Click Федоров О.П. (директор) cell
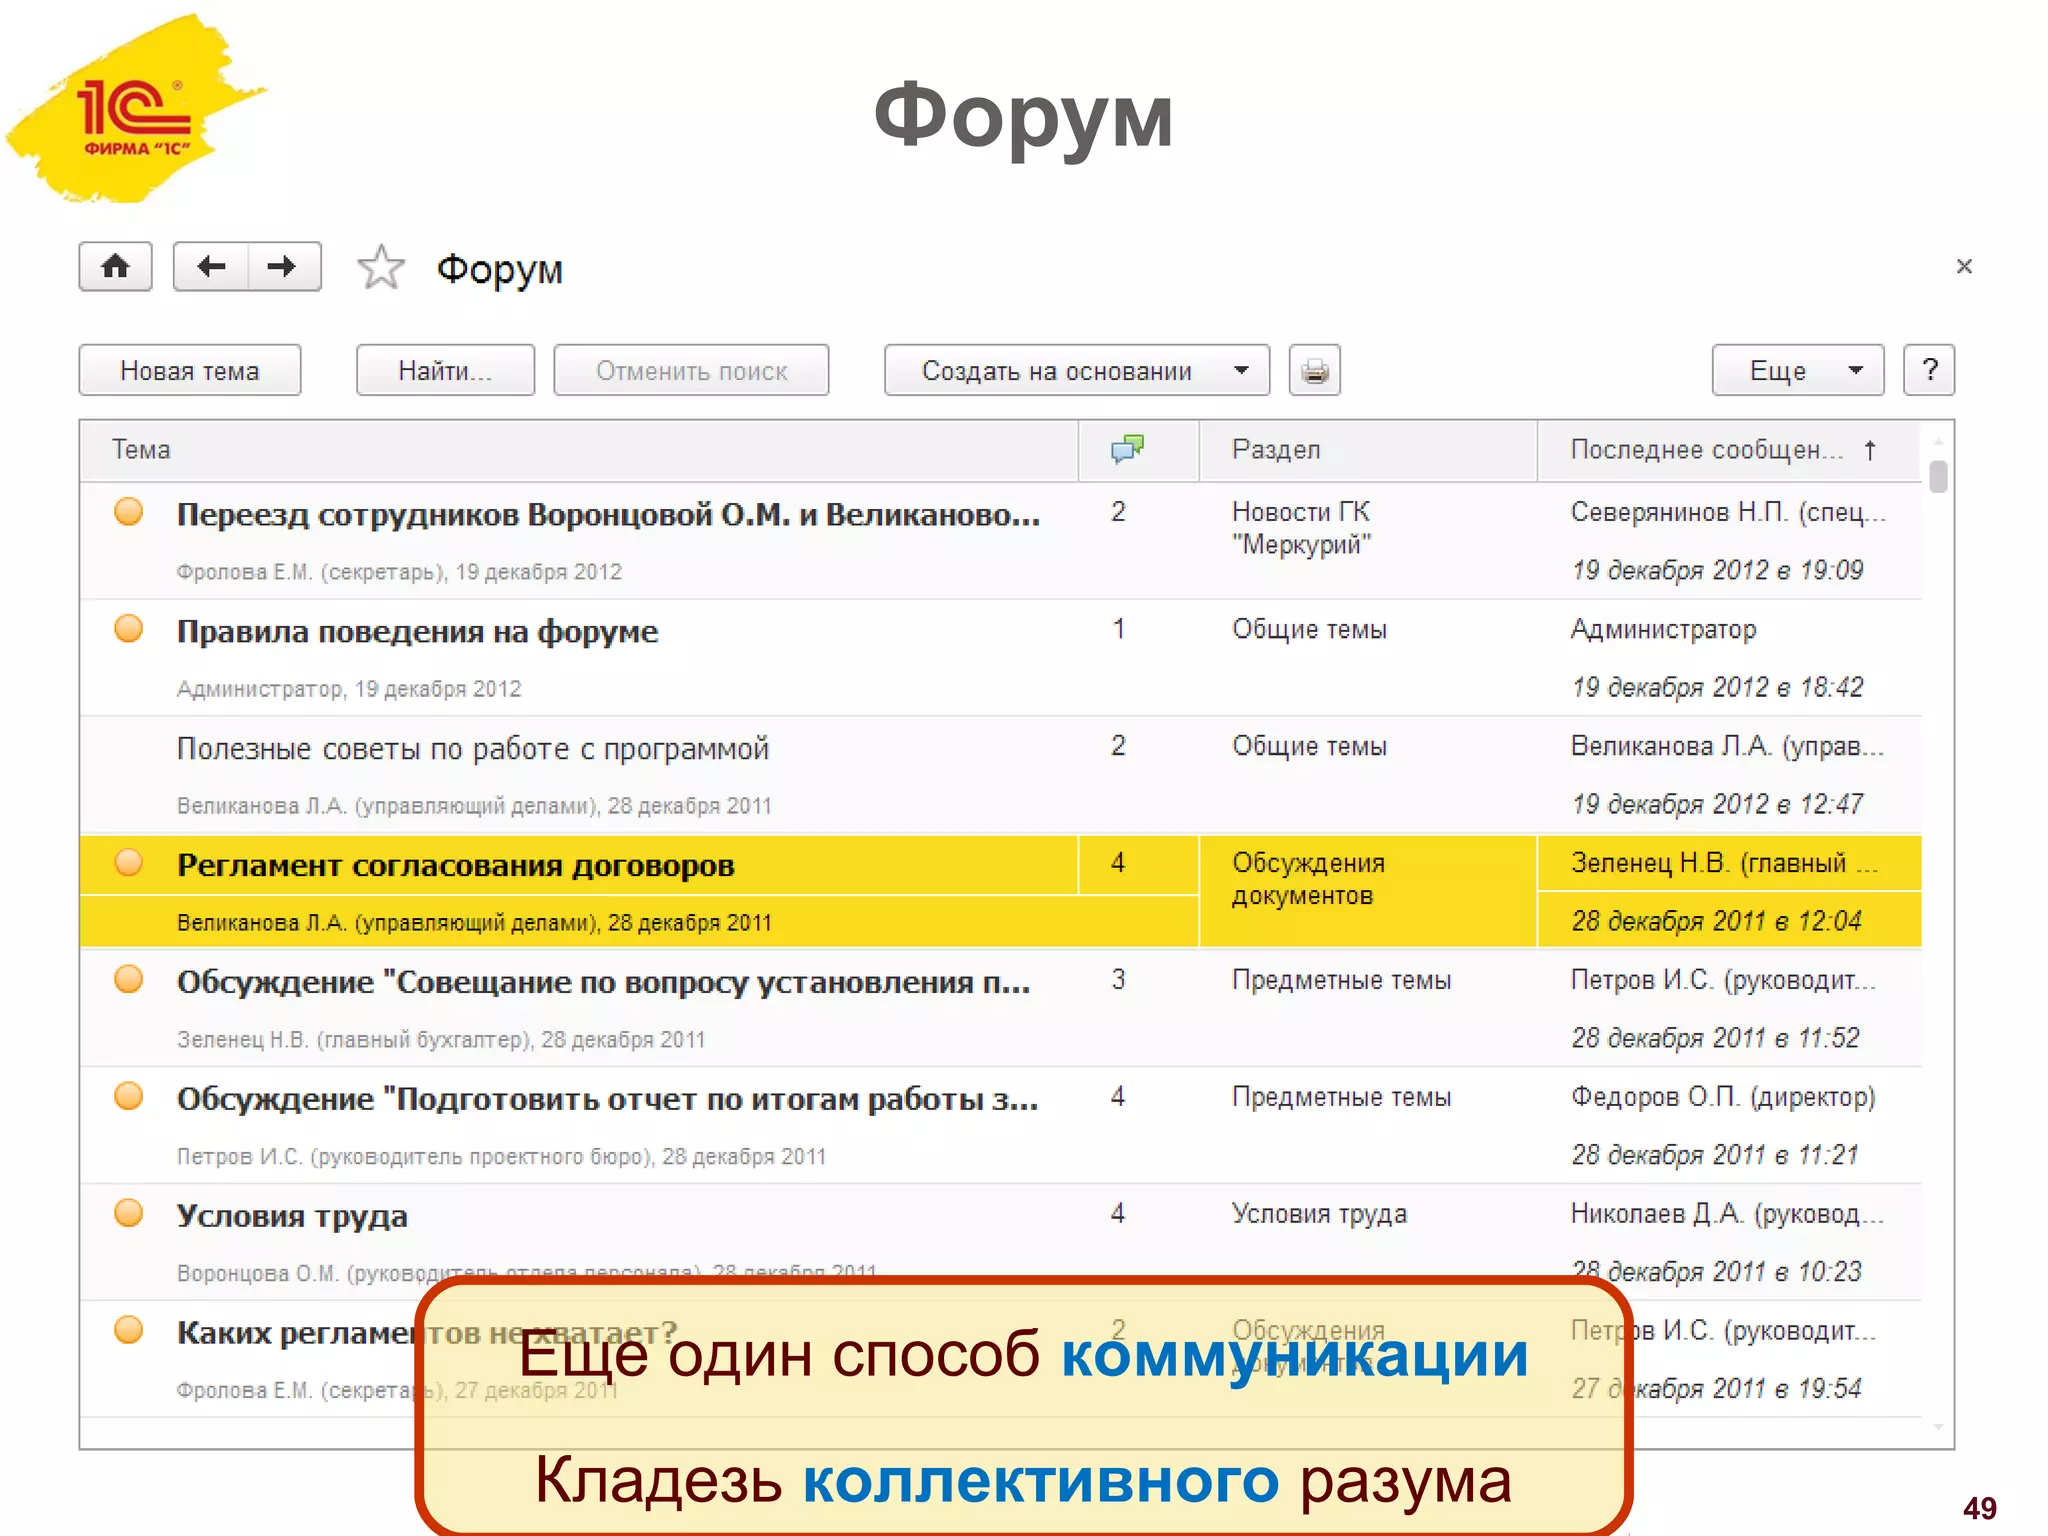 pos(1722,1097)
